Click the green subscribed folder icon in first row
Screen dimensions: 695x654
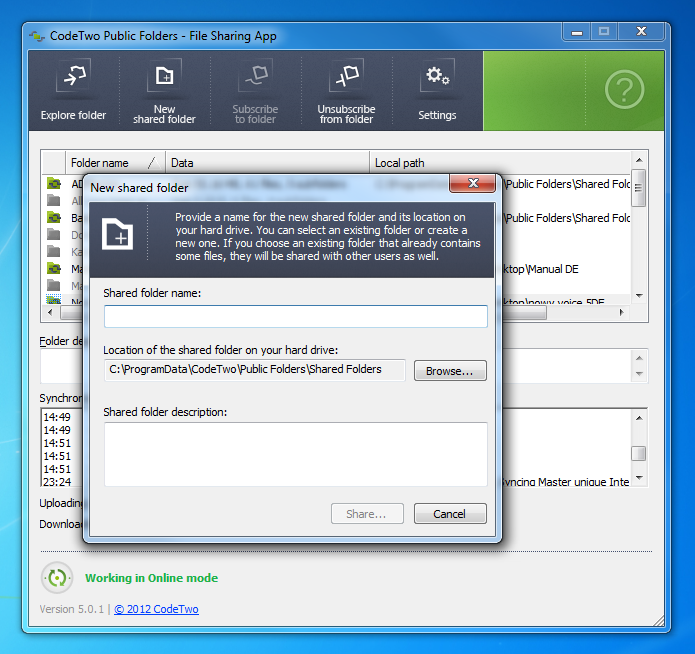point(54,183)
